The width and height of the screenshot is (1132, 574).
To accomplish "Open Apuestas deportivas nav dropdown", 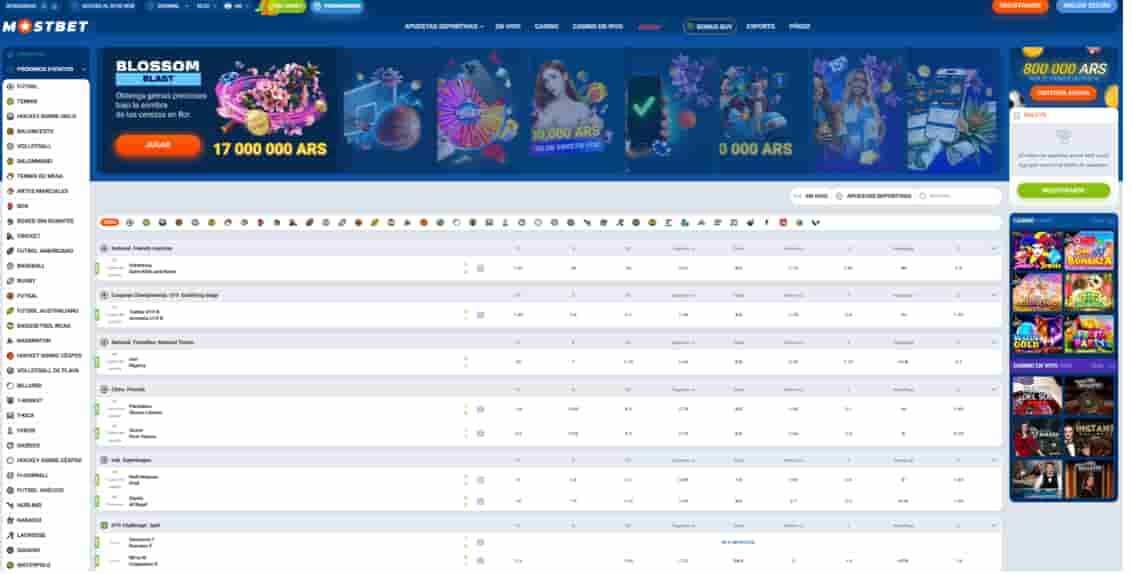I will tap(443, 27).
